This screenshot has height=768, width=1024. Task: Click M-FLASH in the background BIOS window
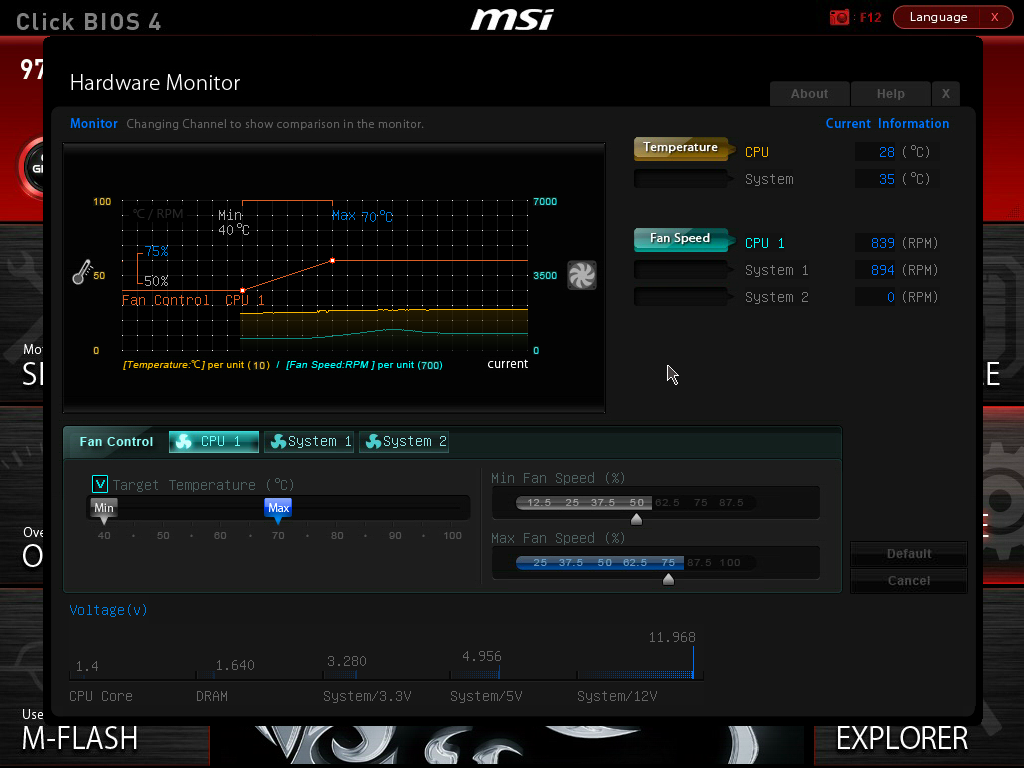point(80,738)
